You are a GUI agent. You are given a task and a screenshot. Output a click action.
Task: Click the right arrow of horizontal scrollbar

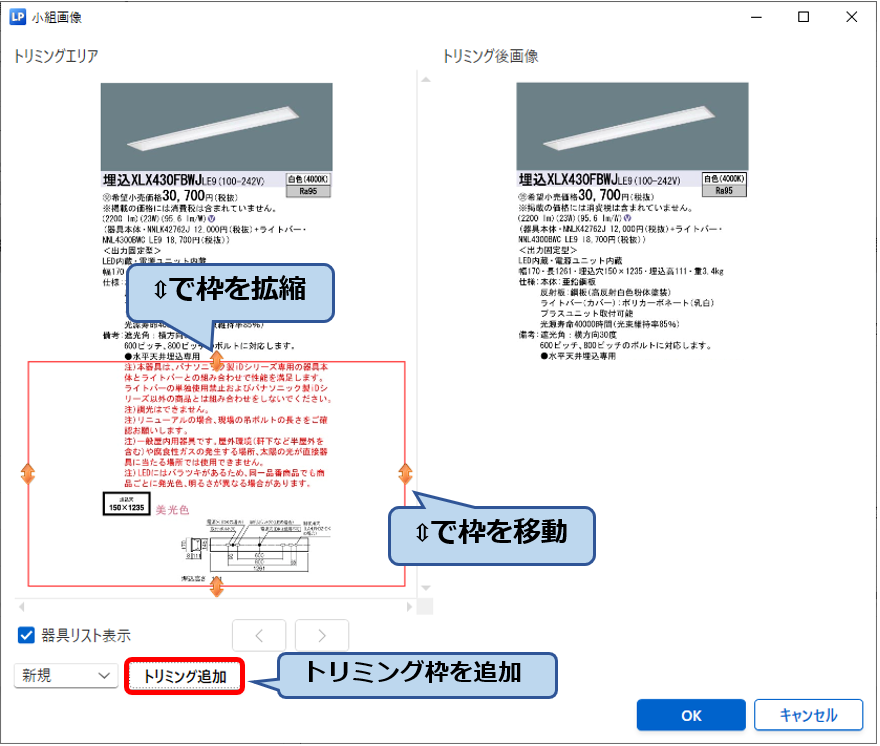[408, 606]
